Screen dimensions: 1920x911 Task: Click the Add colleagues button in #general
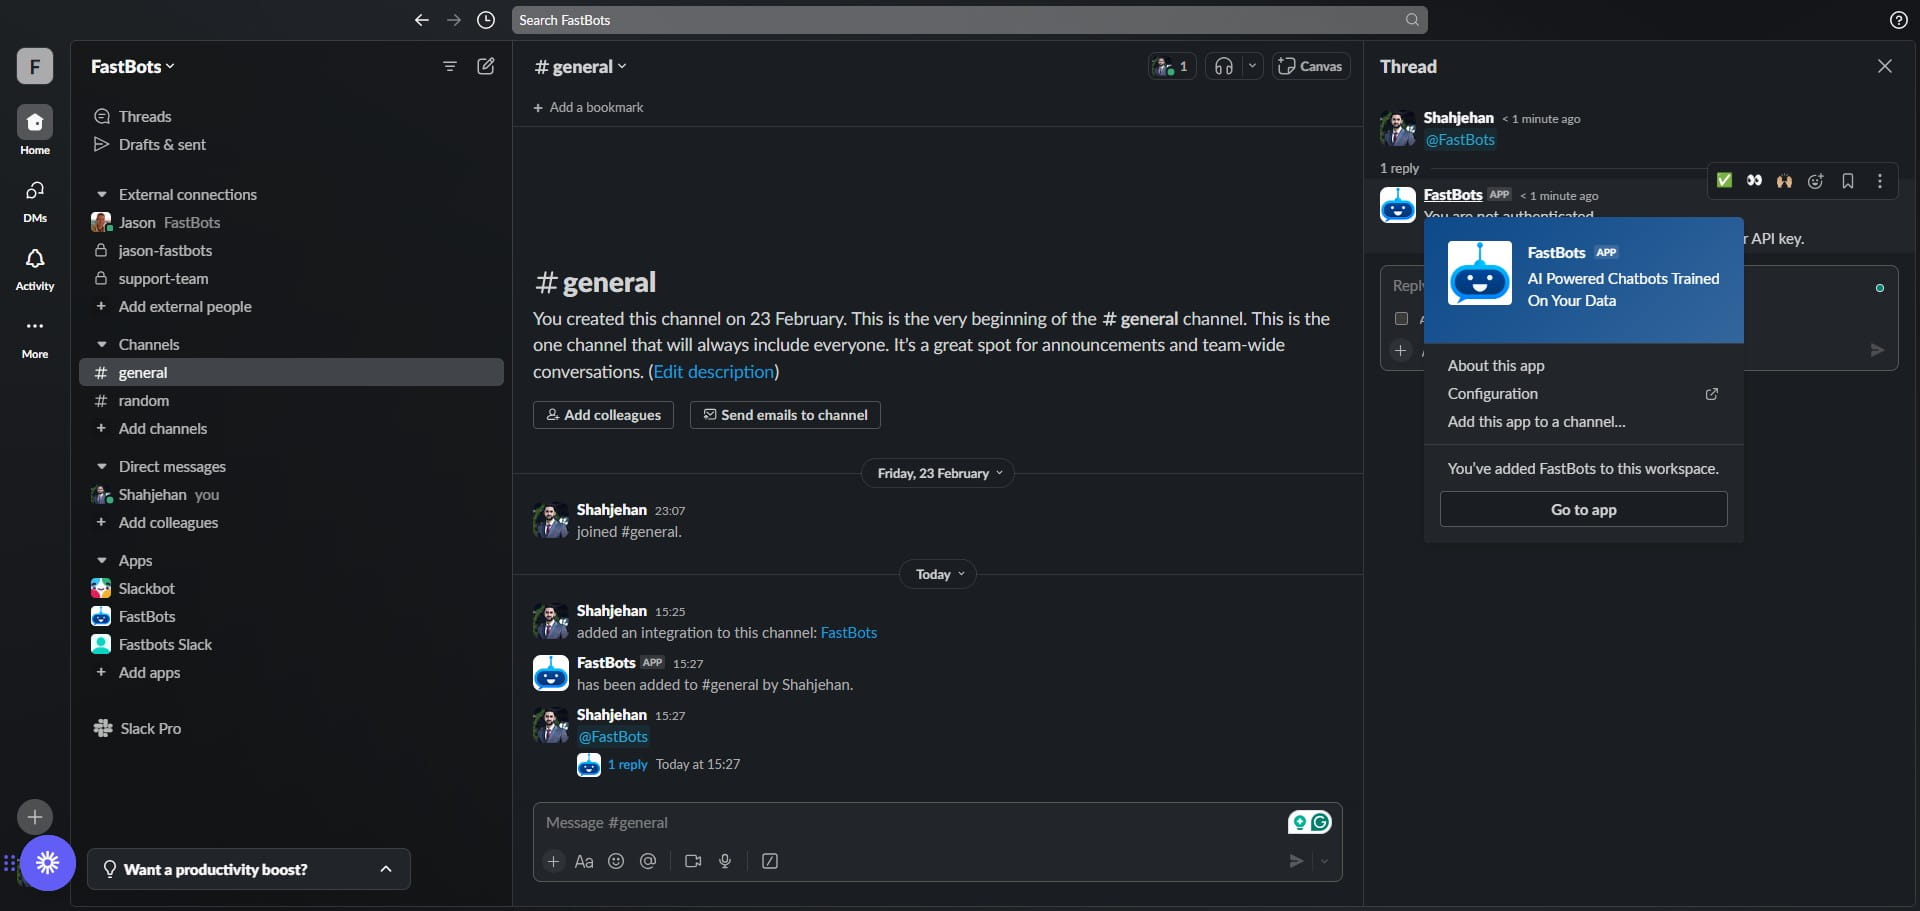click(603, 415)
